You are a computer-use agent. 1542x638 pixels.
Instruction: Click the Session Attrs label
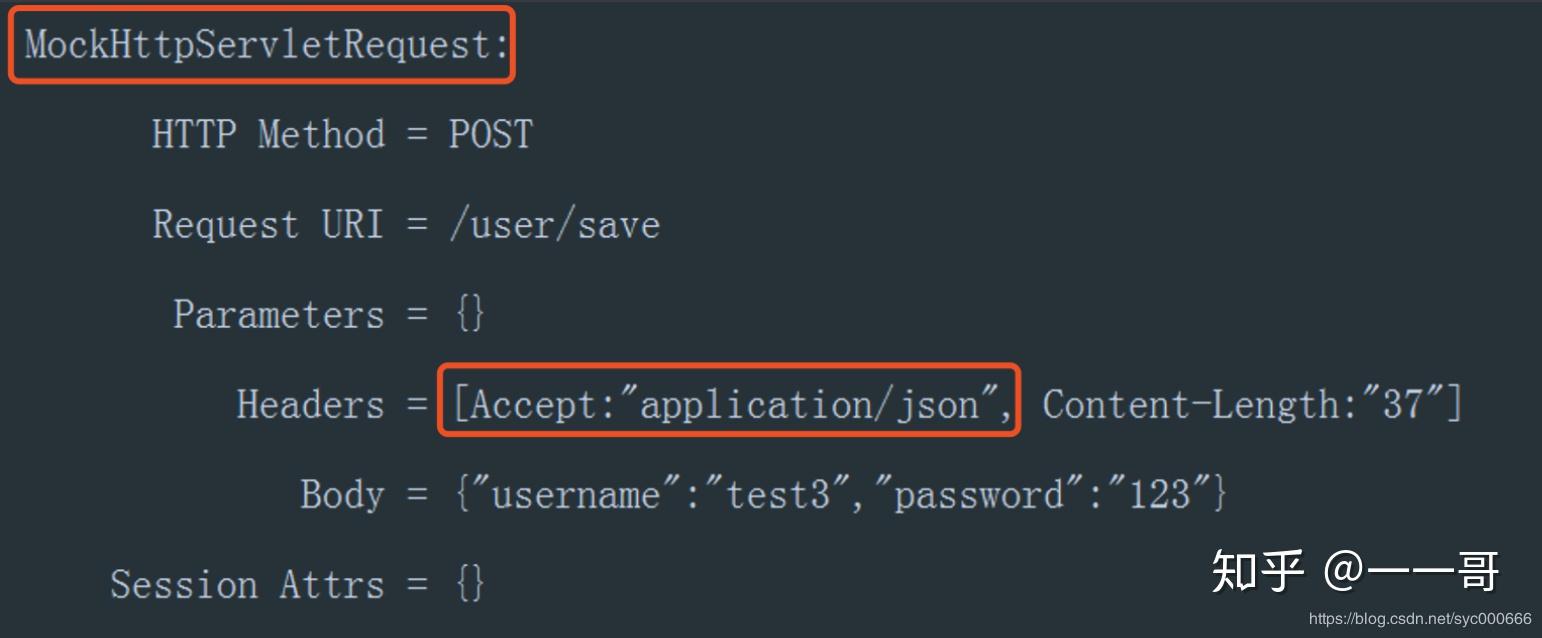coord(247,584)
